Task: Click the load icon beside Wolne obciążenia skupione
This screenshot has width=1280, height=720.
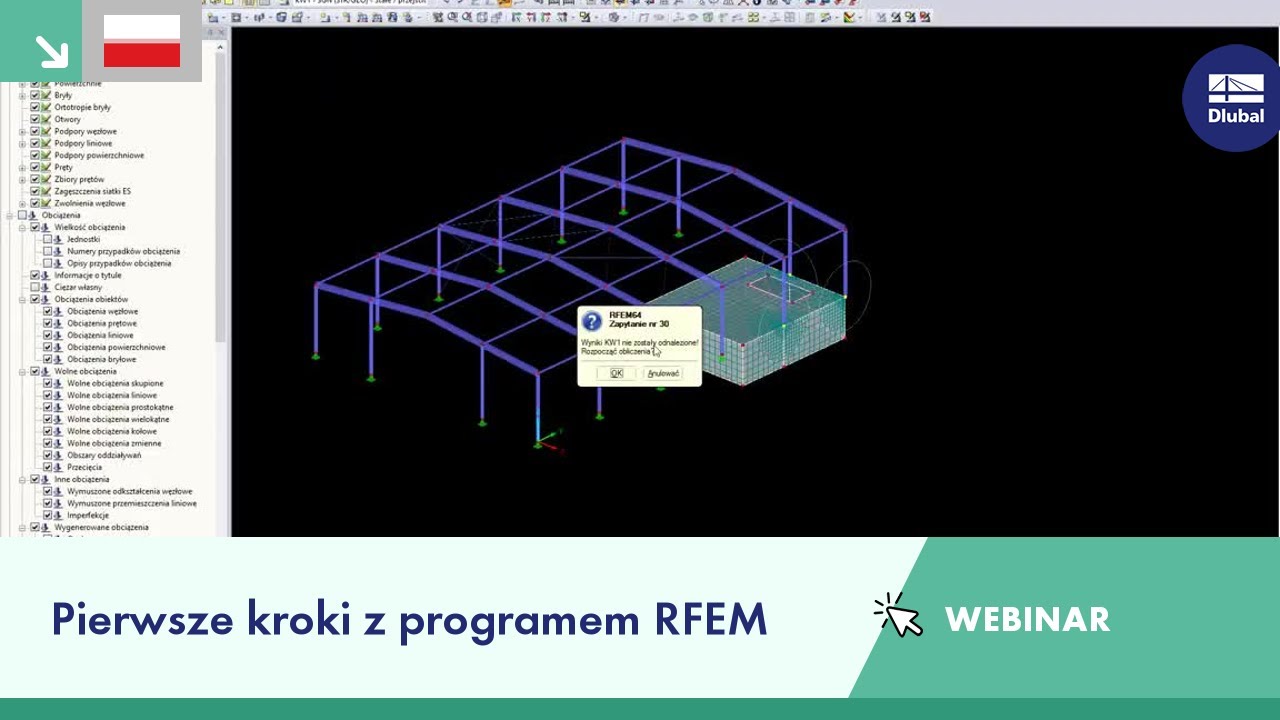Action: tap(58, 383)
